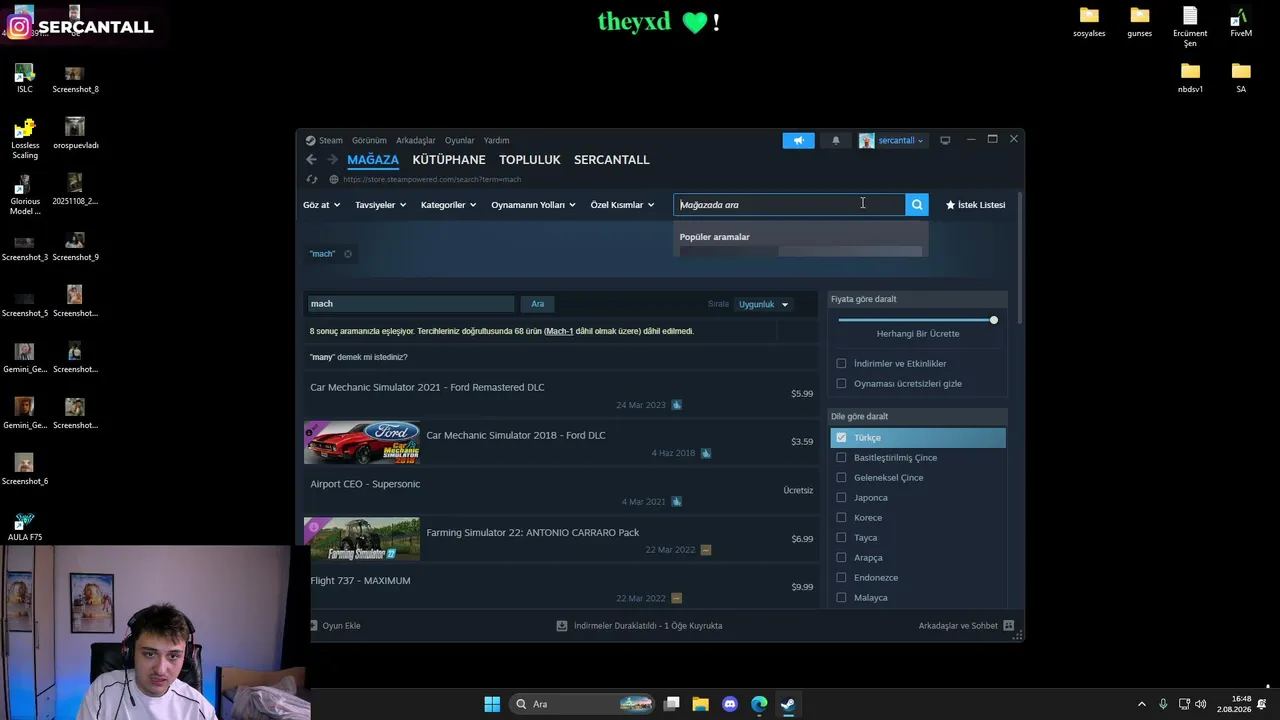Switch to the TOPLULUK tab
The width and height of the screenshot is (1280, 720).
(x=530, y=160)
